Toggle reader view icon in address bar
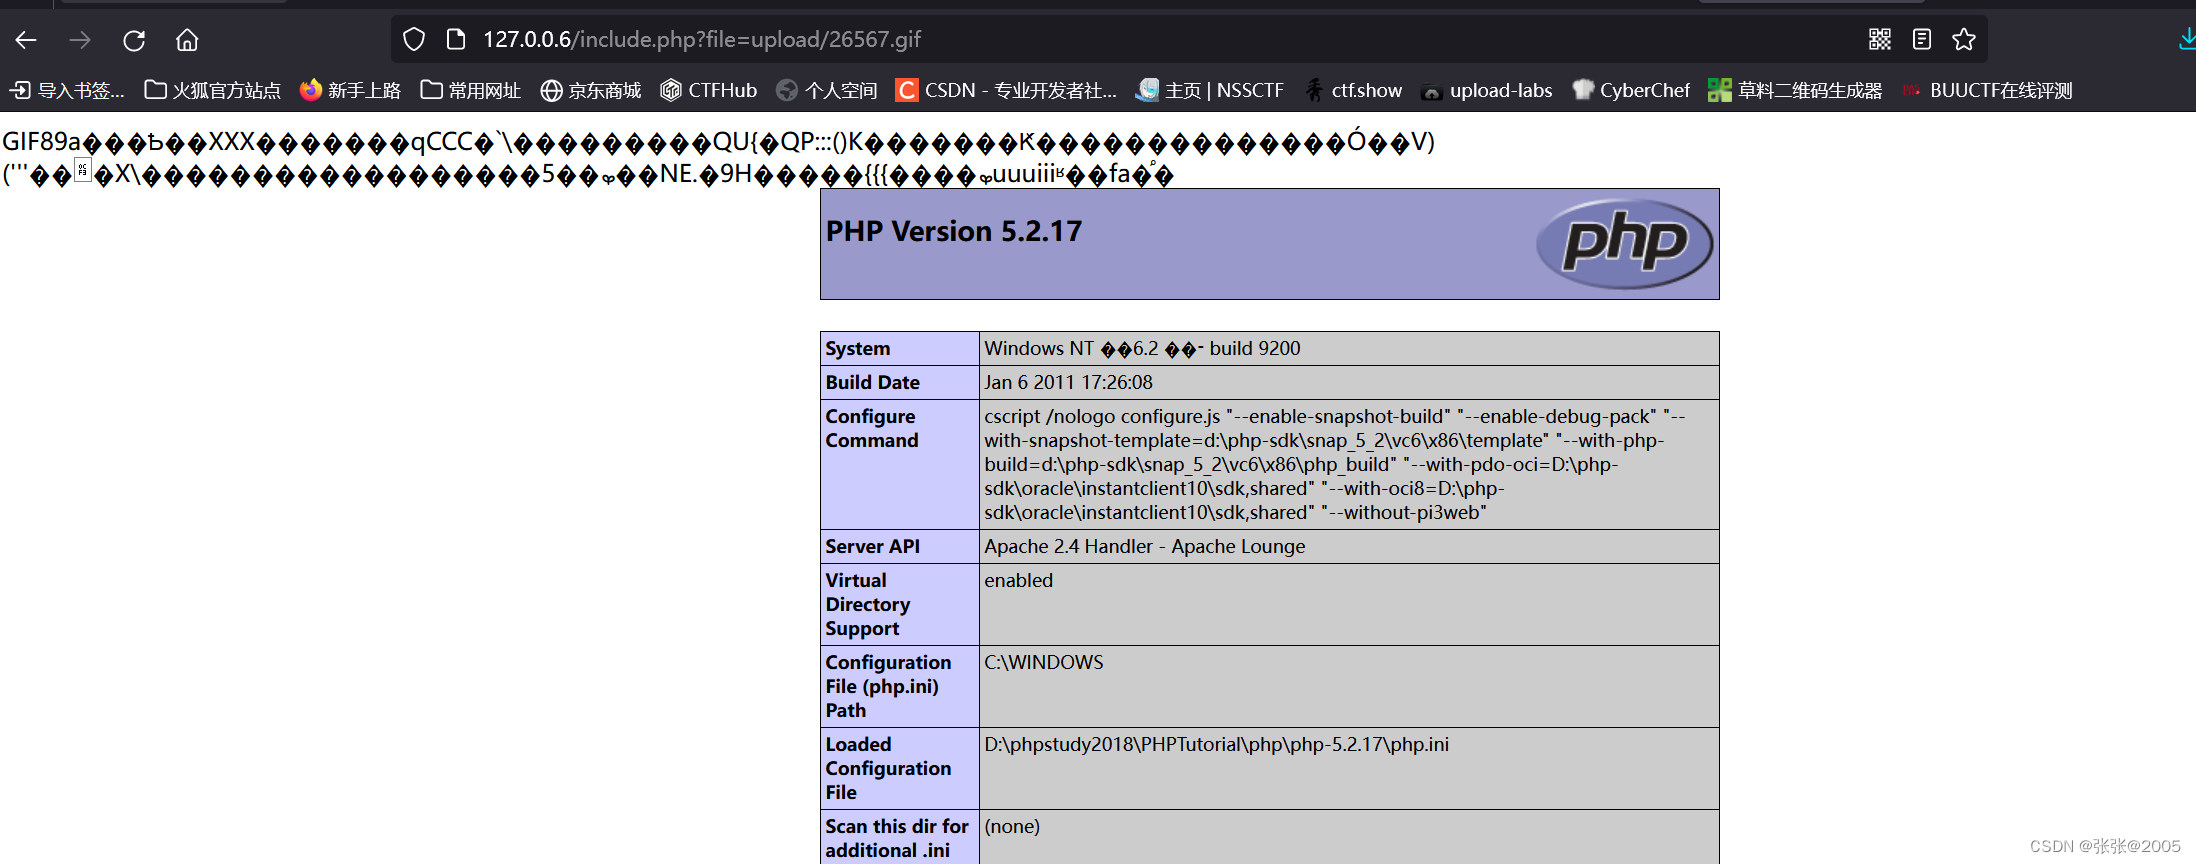Screen dimensions: 2196x864 pyautogui.click(x=1922, y=40)
